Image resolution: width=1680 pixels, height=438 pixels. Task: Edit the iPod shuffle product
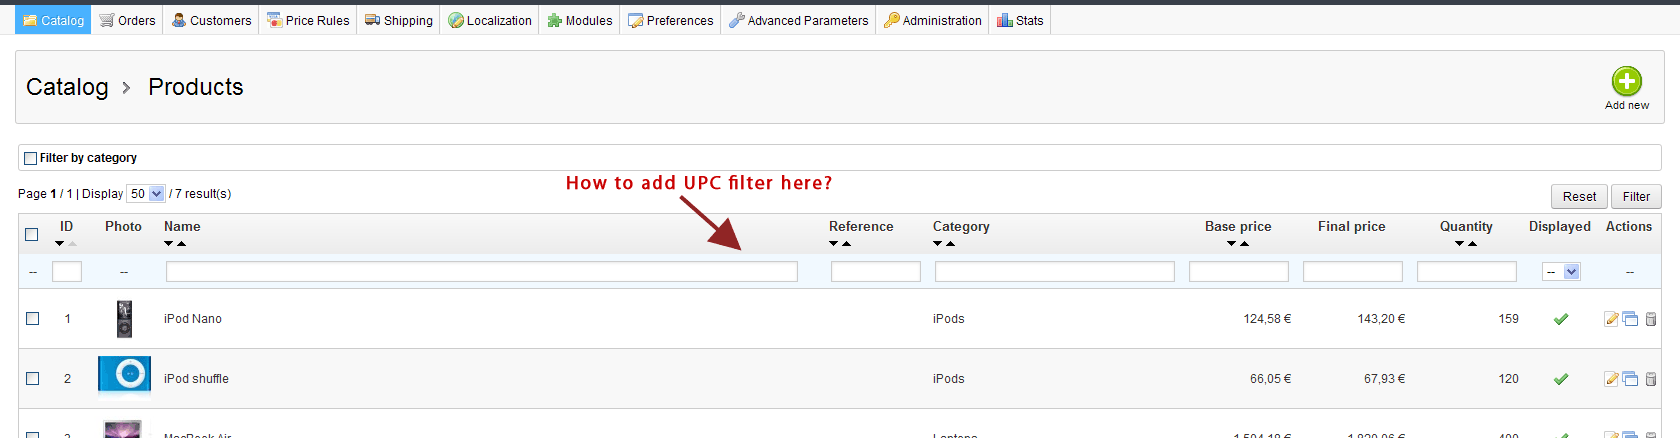[x=1611, y=379]
